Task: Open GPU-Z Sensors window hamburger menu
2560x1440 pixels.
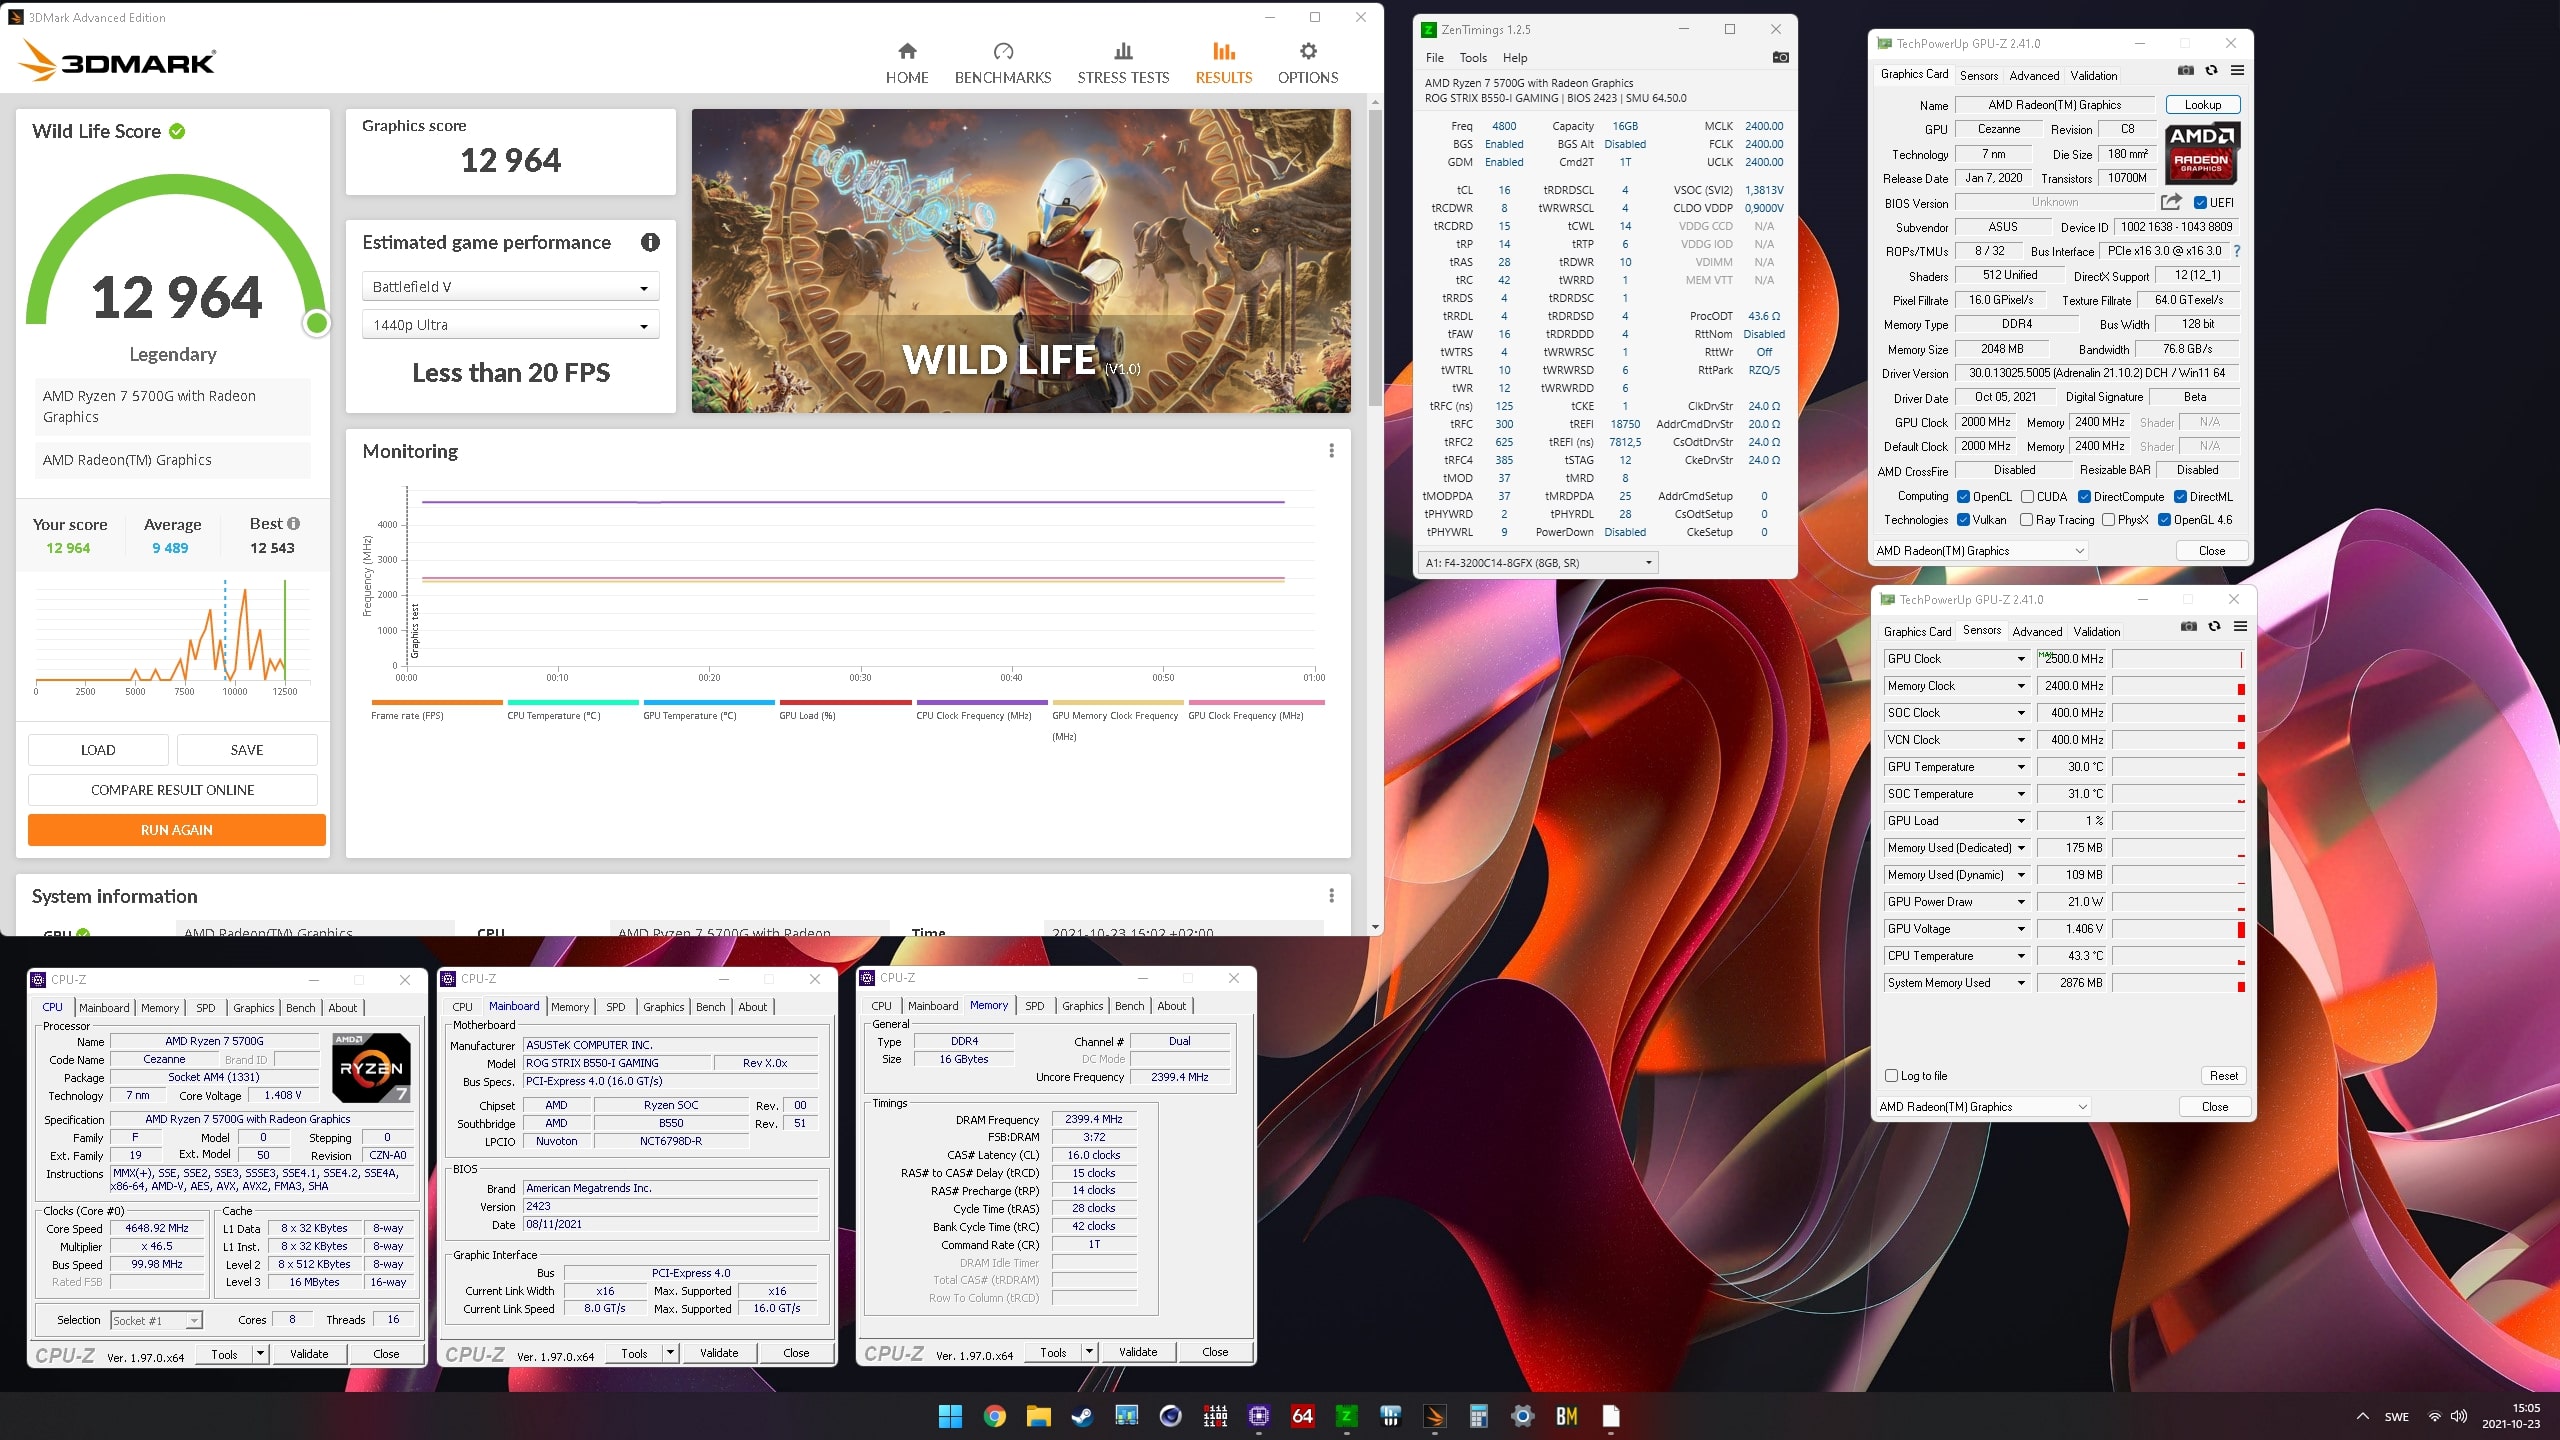Action: [x=2241, y=627]
